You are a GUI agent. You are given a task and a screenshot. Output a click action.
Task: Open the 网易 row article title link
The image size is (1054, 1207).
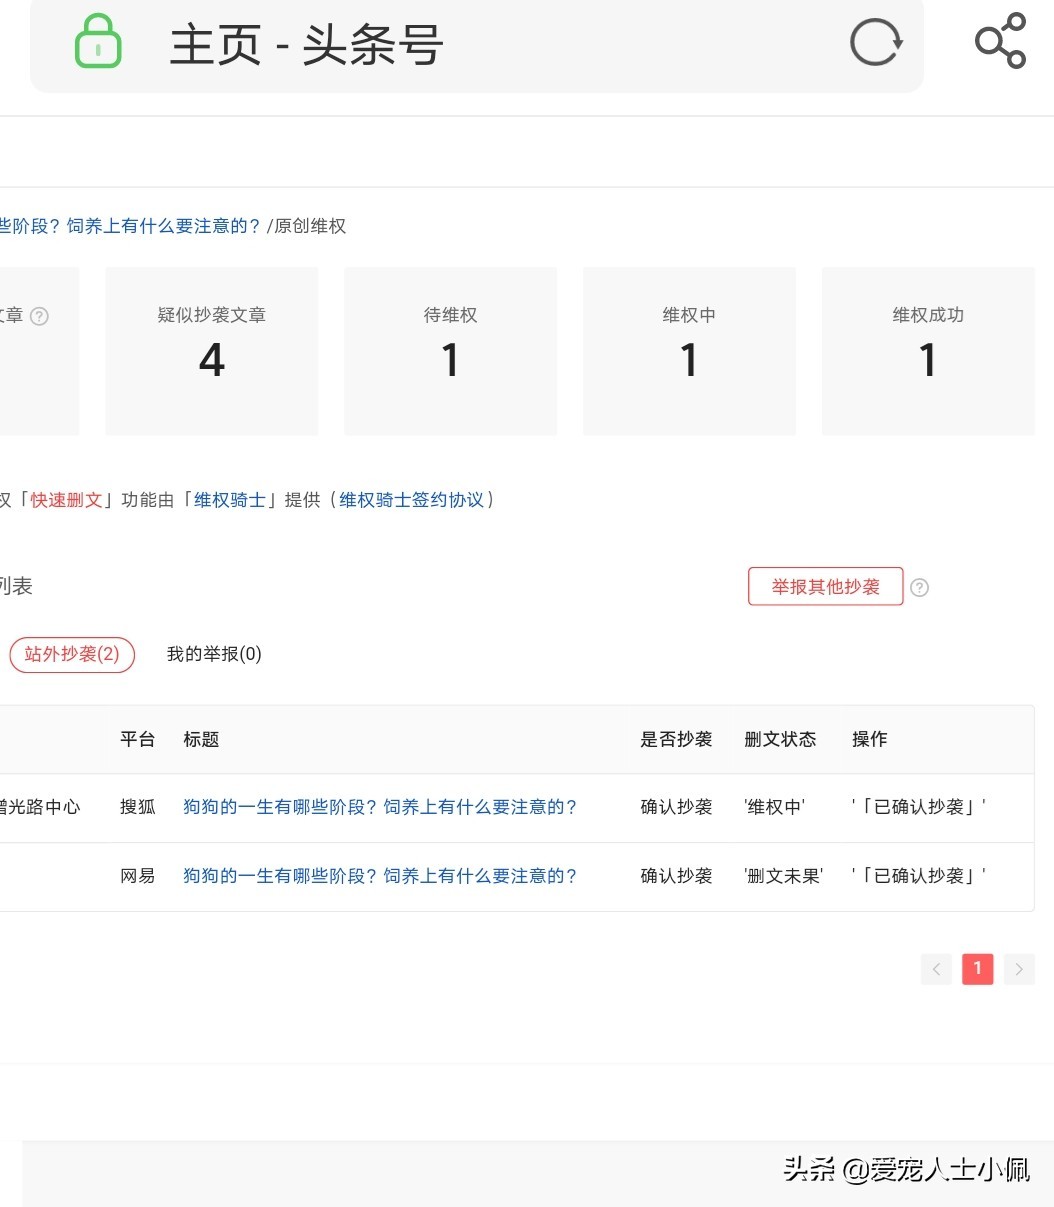coord(381,875)
